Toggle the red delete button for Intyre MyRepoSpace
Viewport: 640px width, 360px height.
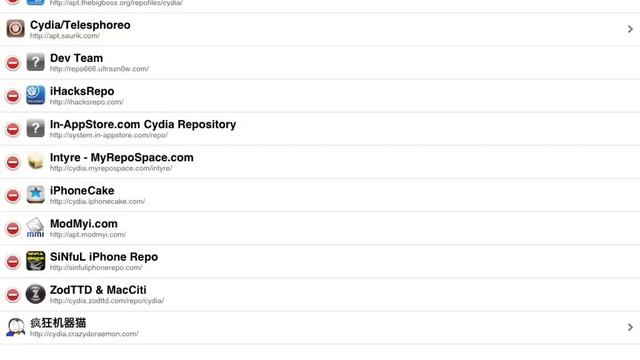coord(13,162)
